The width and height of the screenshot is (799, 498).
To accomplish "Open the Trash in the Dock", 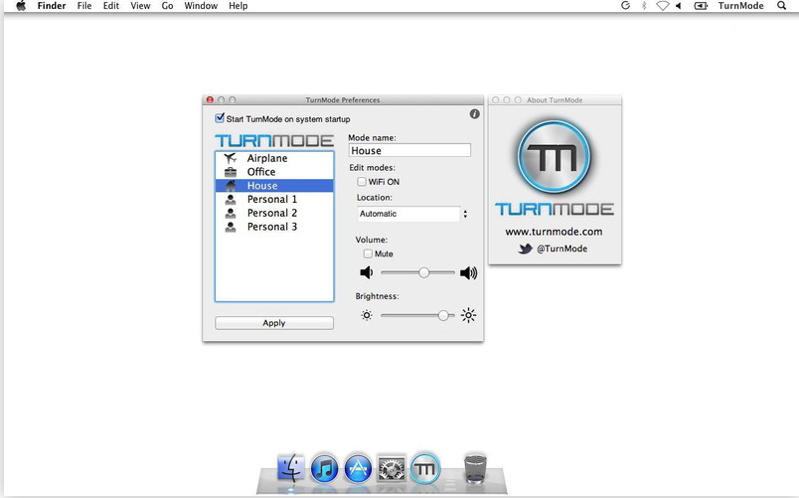I will (475, 467).
